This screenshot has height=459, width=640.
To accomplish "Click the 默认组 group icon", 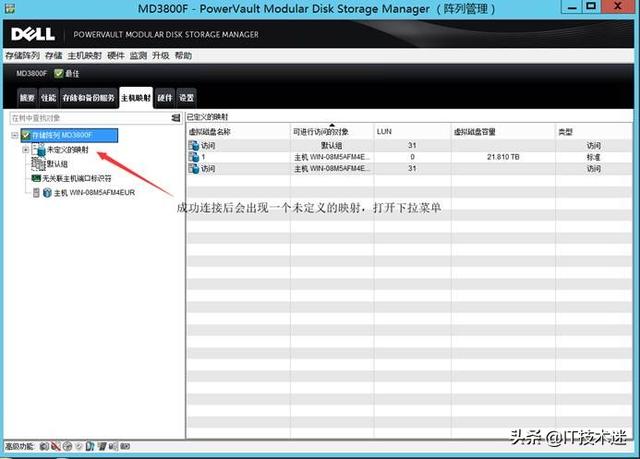I will click(x=38, y=164).
